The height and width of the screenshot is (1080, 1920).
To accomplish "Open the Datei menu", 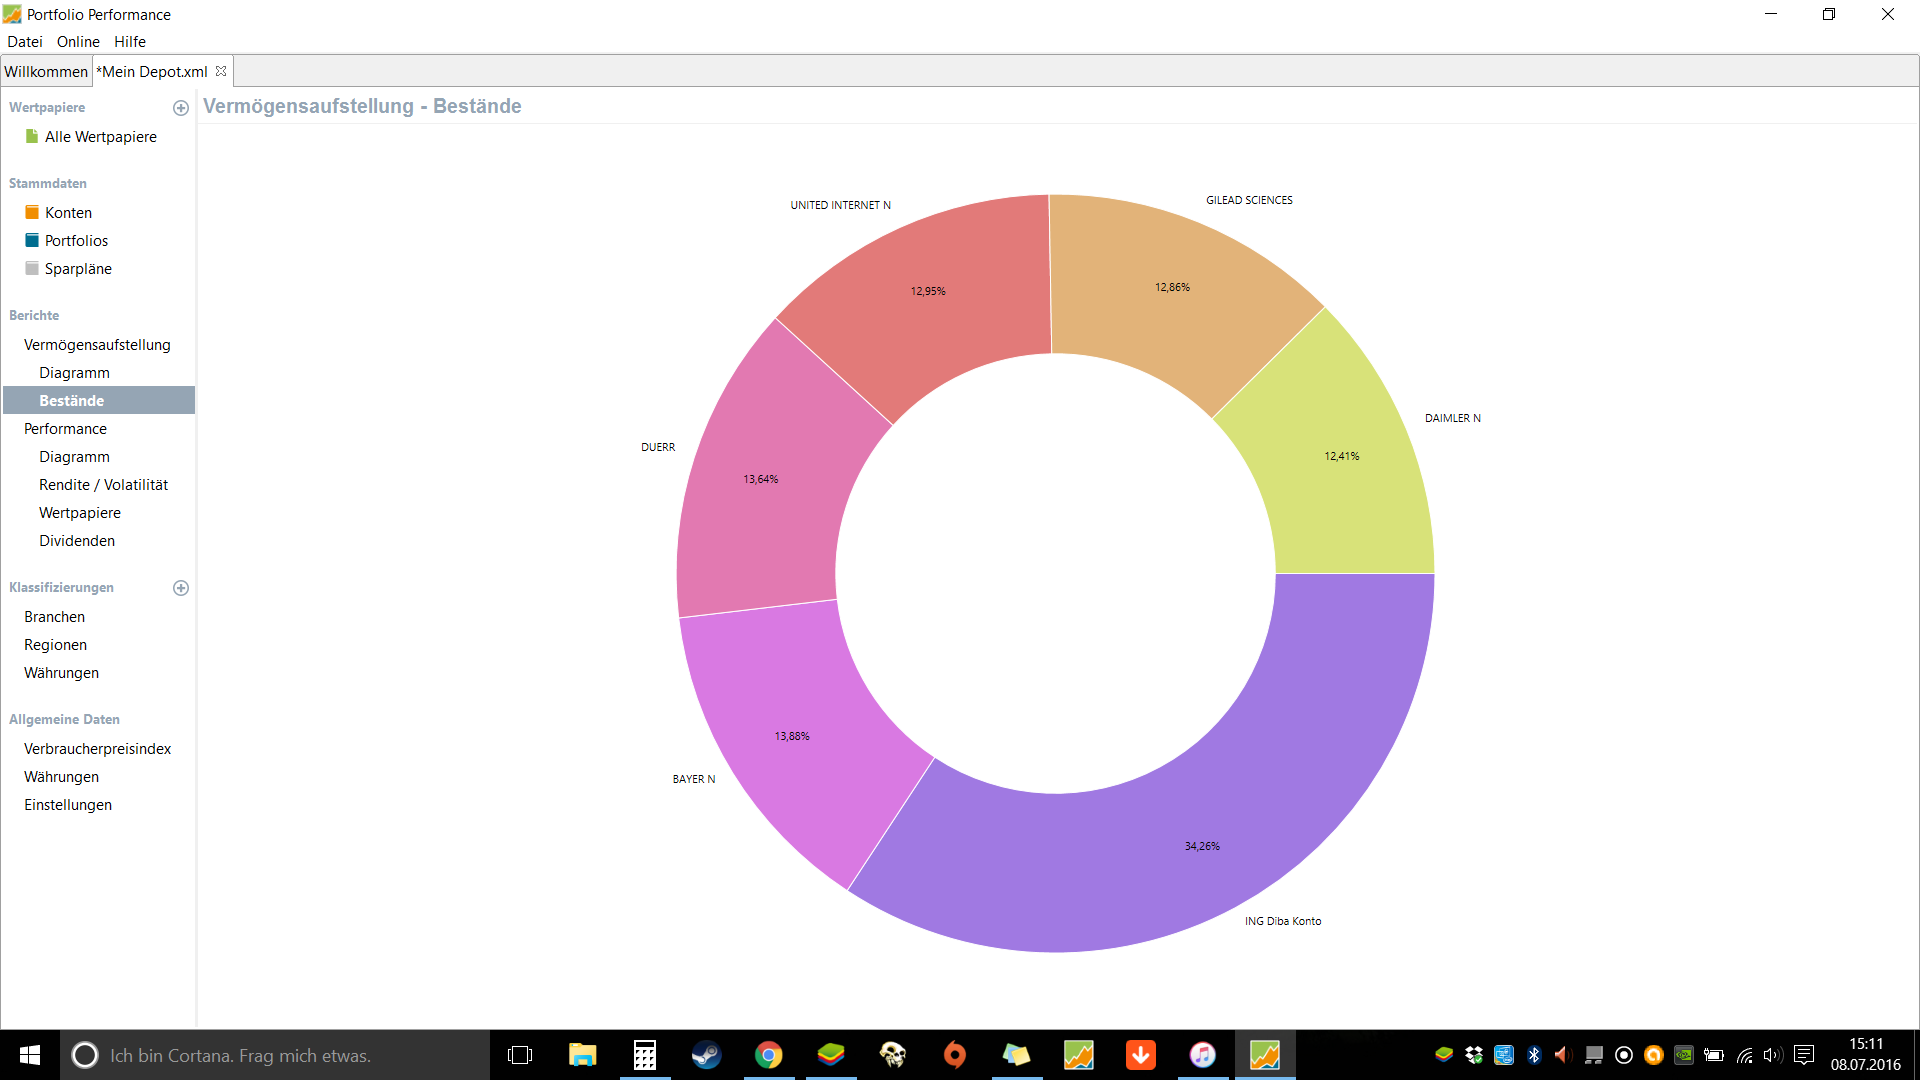I will (25, 42).
